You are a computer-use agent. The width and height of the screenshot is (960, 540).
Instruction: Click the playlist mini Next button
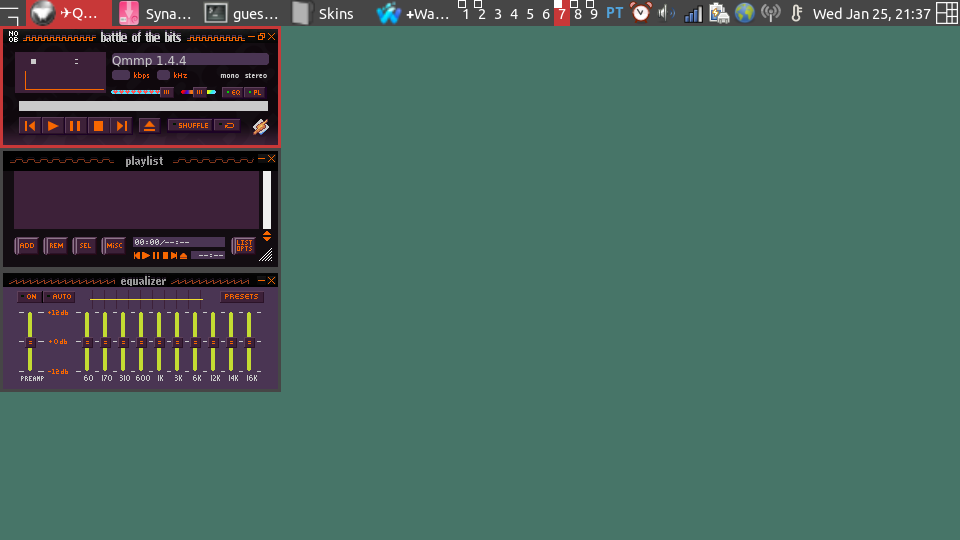point(174,255)
